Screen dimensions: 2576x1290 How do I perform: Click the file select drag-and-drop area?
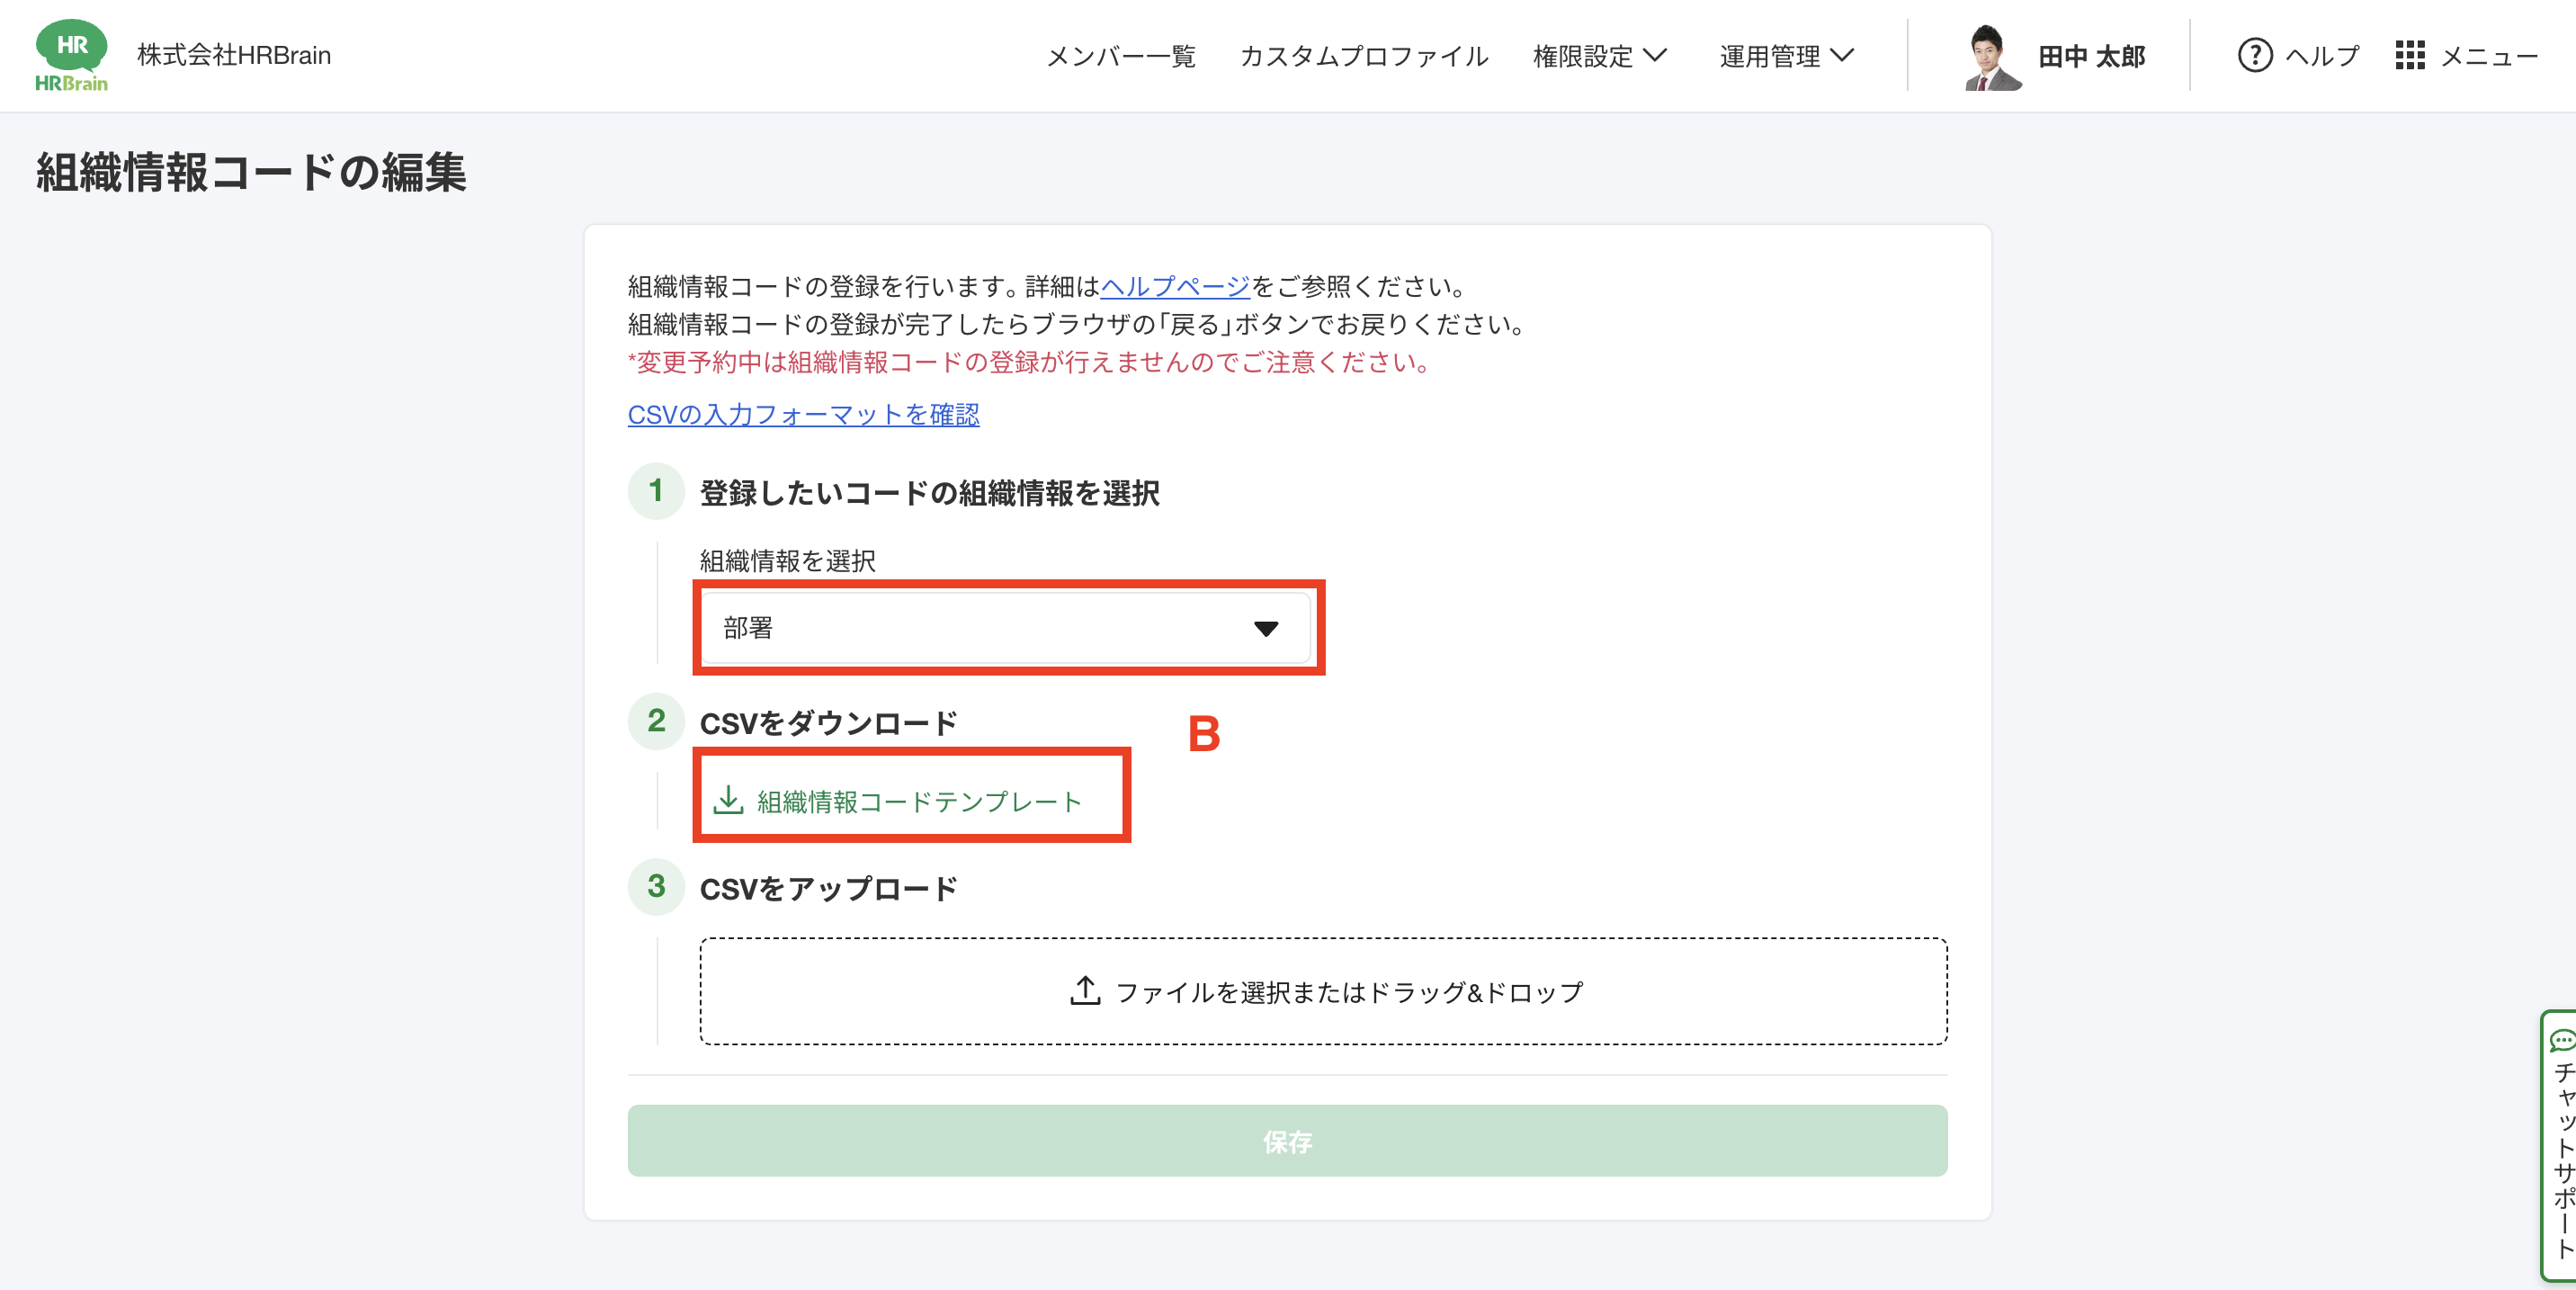point(1322,992)
